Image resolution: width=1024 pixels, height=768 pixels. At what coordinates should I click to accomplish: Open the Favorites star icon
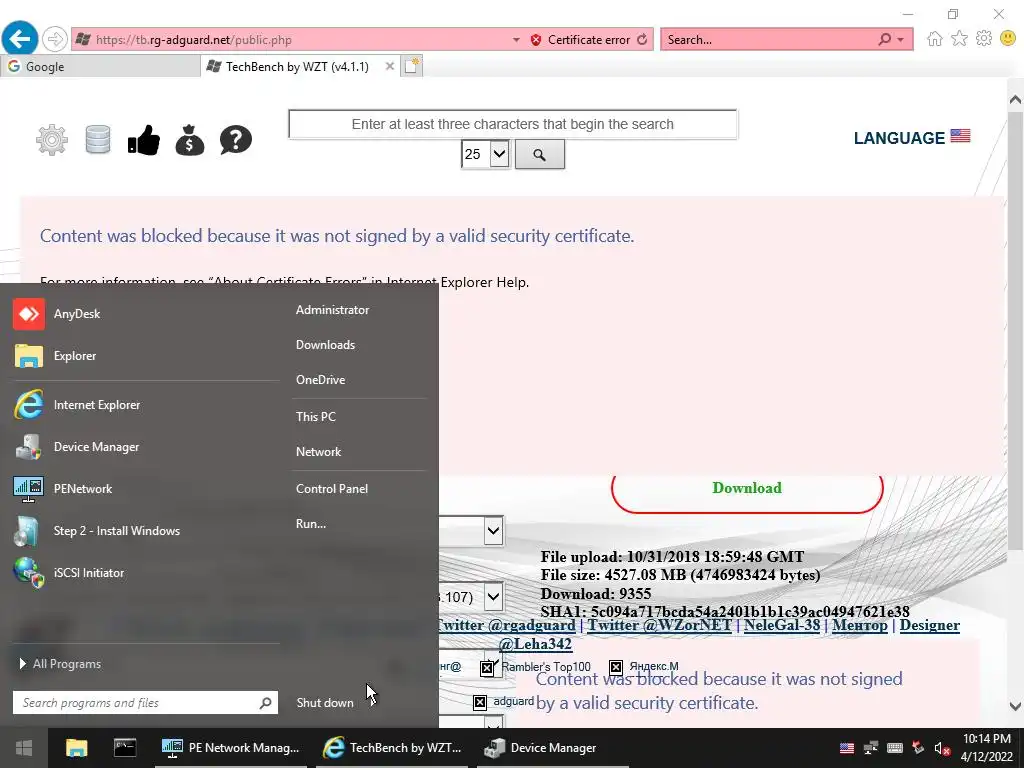(x=959, y=39)
